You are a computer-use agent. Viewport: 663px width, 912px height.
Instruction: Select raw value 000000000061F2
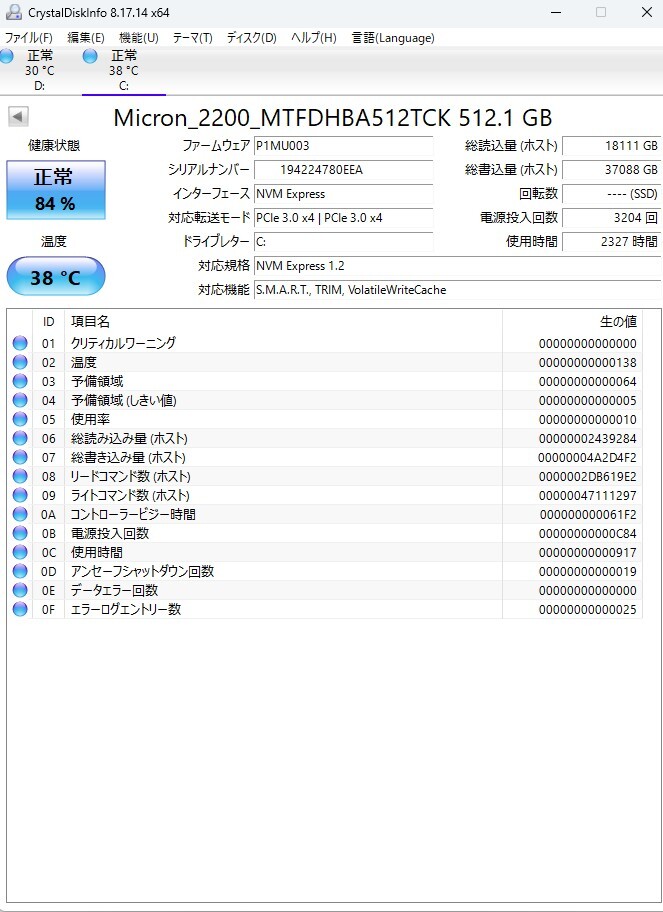point(588,515)
